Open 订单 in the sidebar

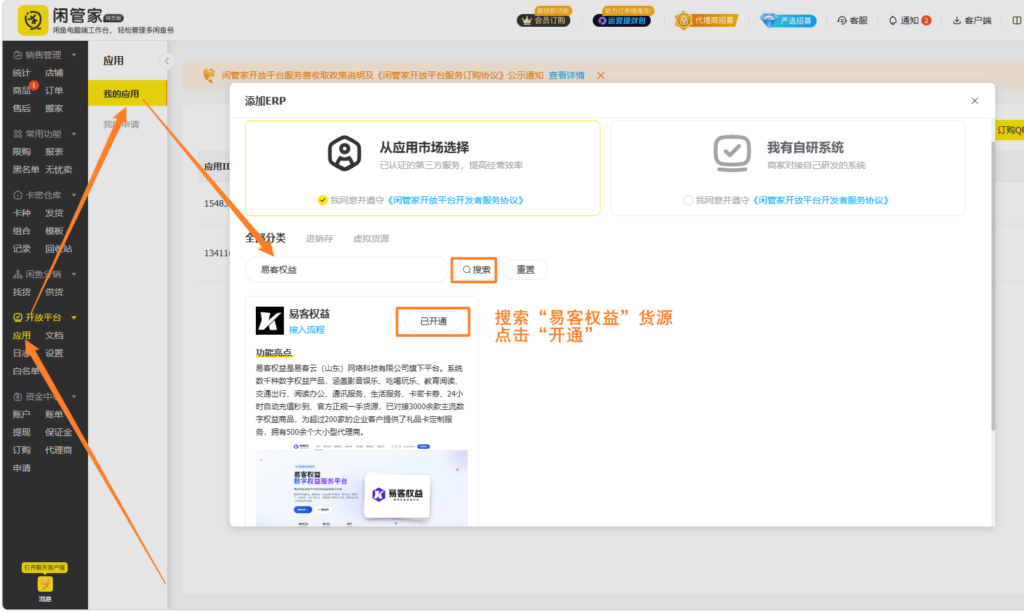(x=54, y=91)
